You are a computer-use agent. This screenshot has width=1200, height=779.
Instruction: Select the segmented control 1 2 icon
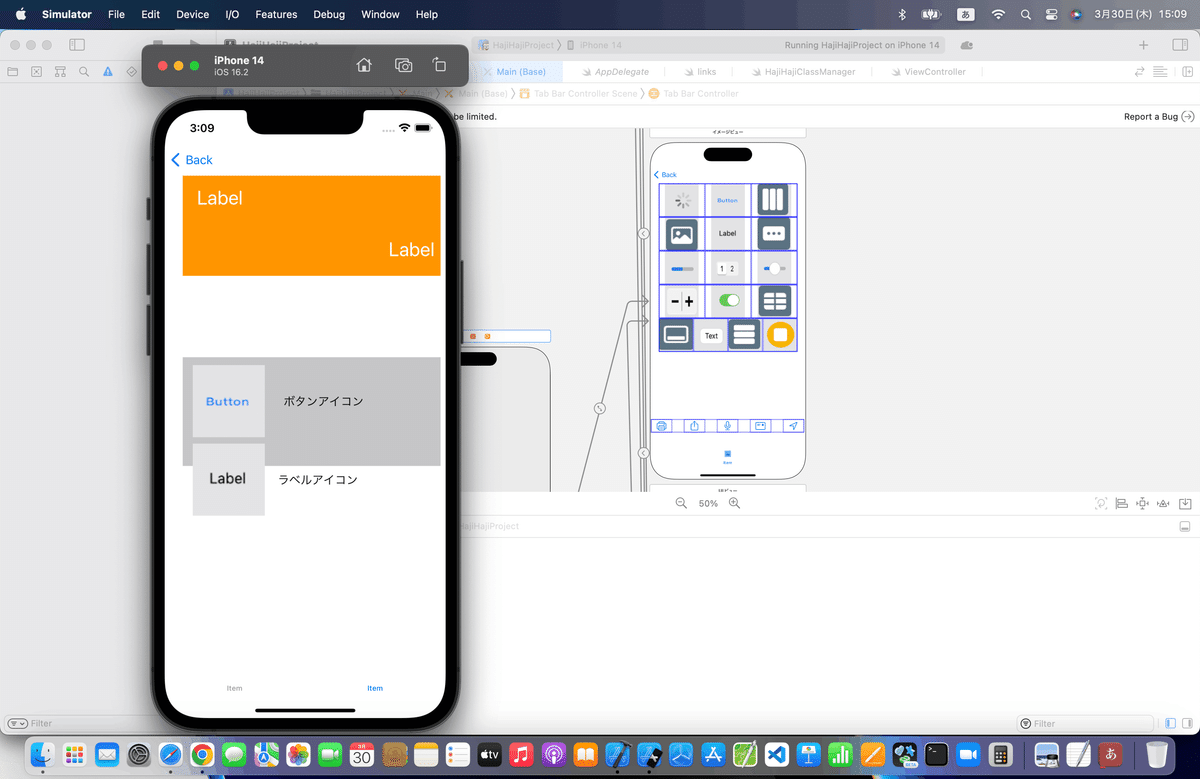(727, 268)
